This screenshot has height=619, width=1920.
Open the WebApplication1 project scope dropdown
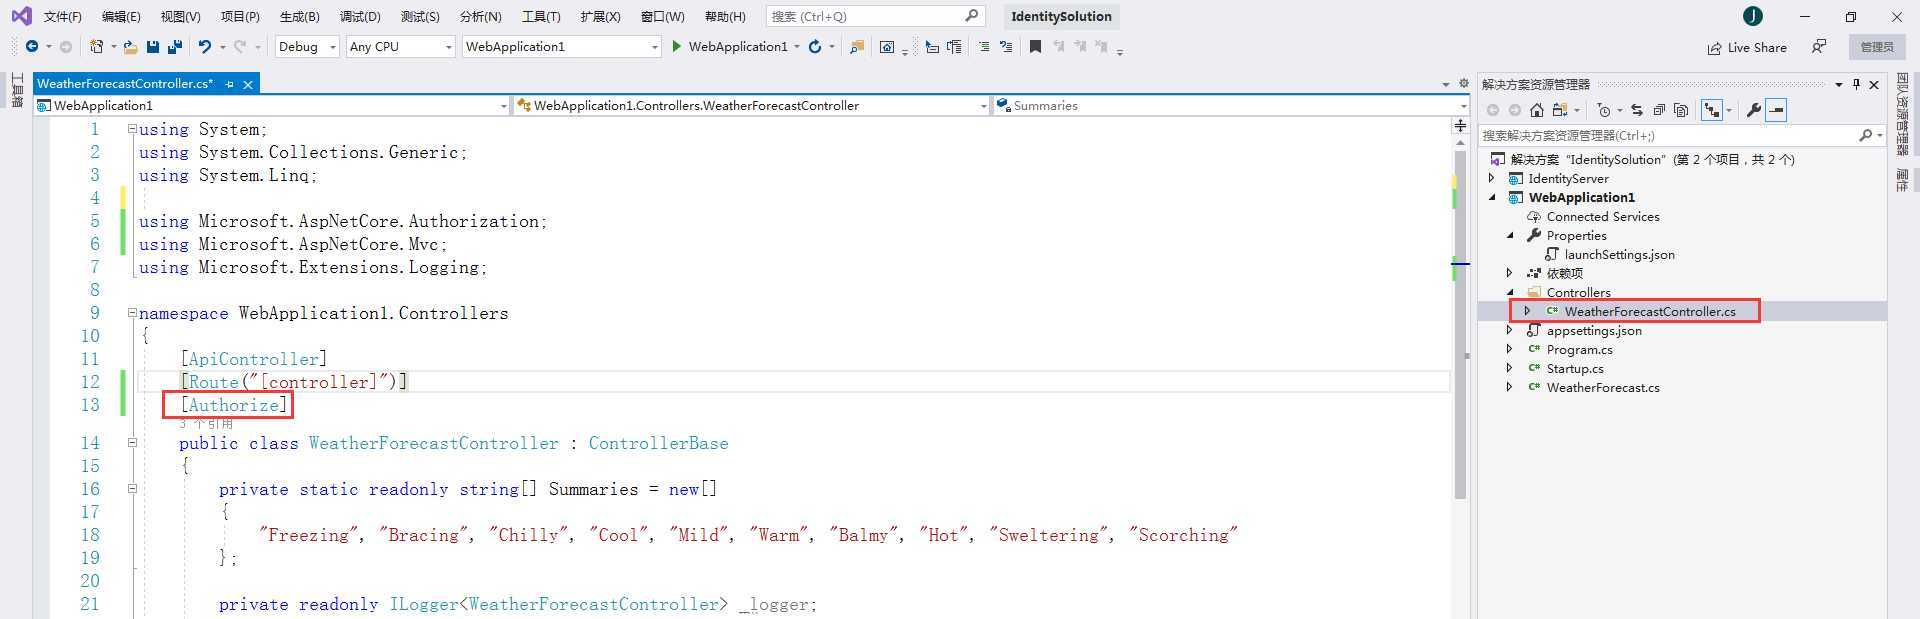click(x=272, y=105)
